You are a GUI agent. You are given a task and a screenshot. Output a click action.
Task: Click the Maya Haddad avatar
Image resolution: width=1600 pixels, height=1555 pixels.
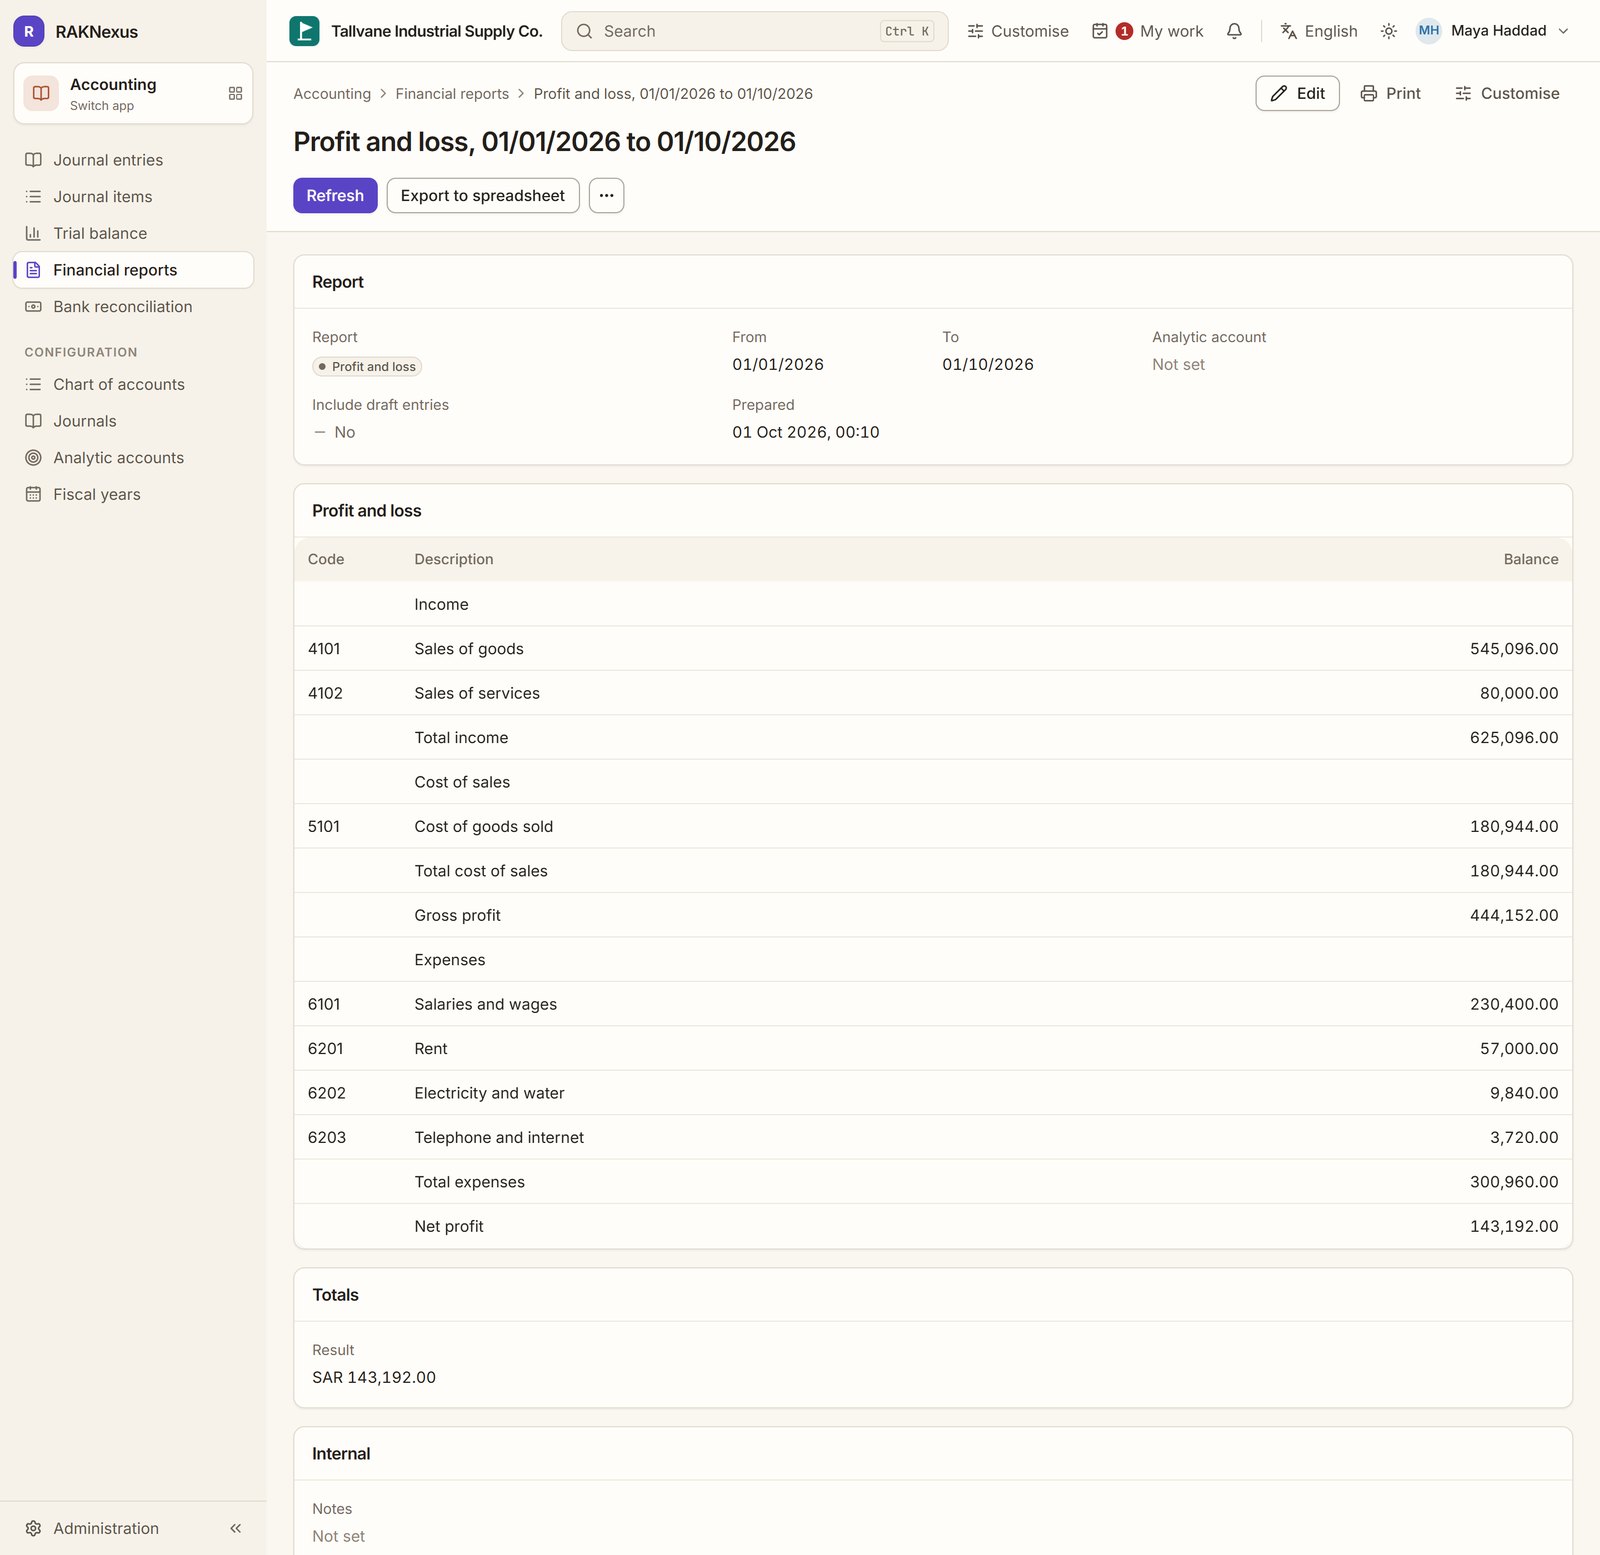click(x=1428, y=31)
